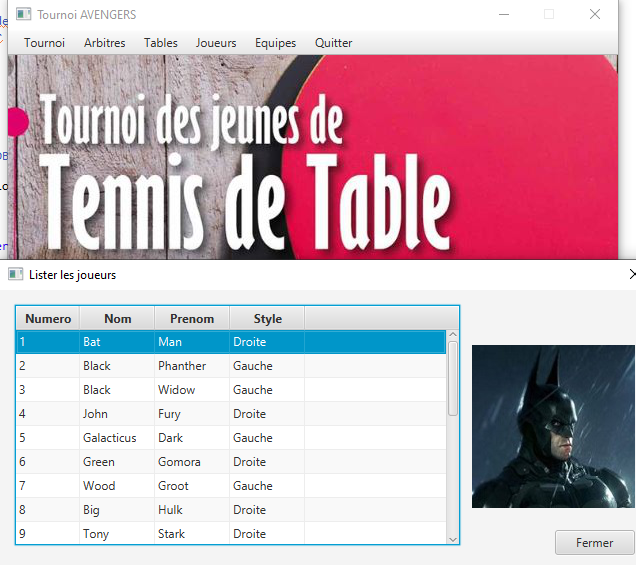Click 'Gauche' in the Wood Groot row
This screenshot has height=565, width=636.
tap(267, 486)
